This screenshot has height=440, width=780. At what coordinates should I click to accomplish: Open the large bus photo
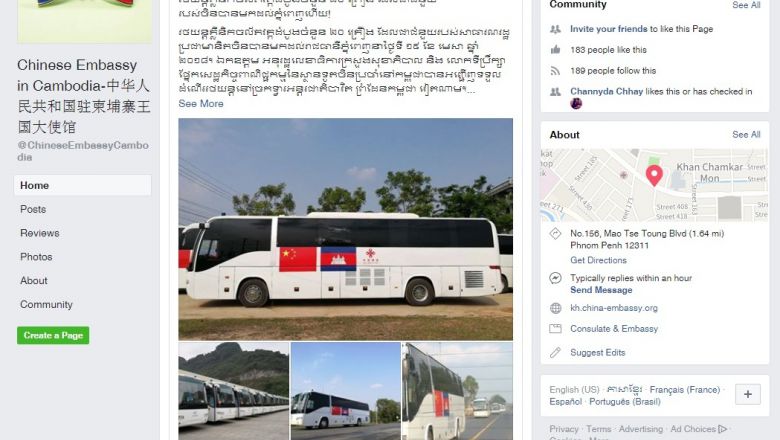tap(346, 229)
